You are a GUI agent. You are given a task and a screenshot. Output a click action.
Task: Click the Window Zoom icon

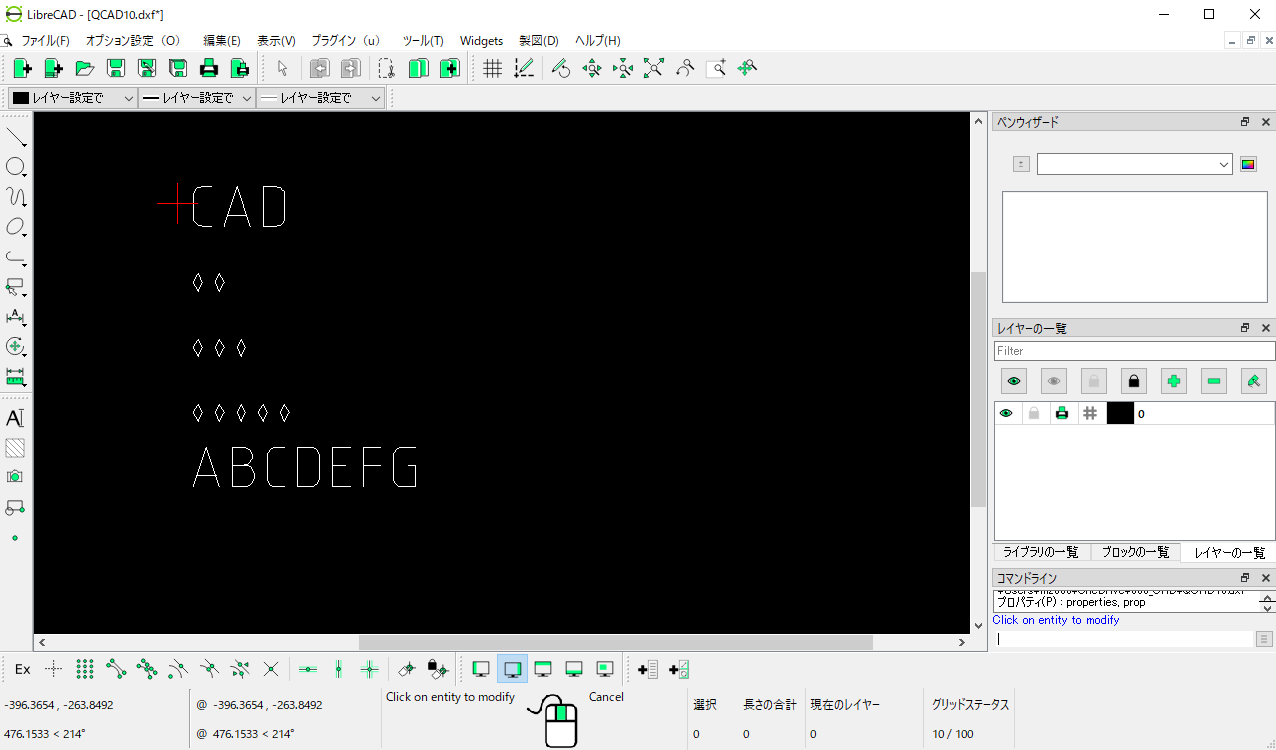[x=716, y=68]
